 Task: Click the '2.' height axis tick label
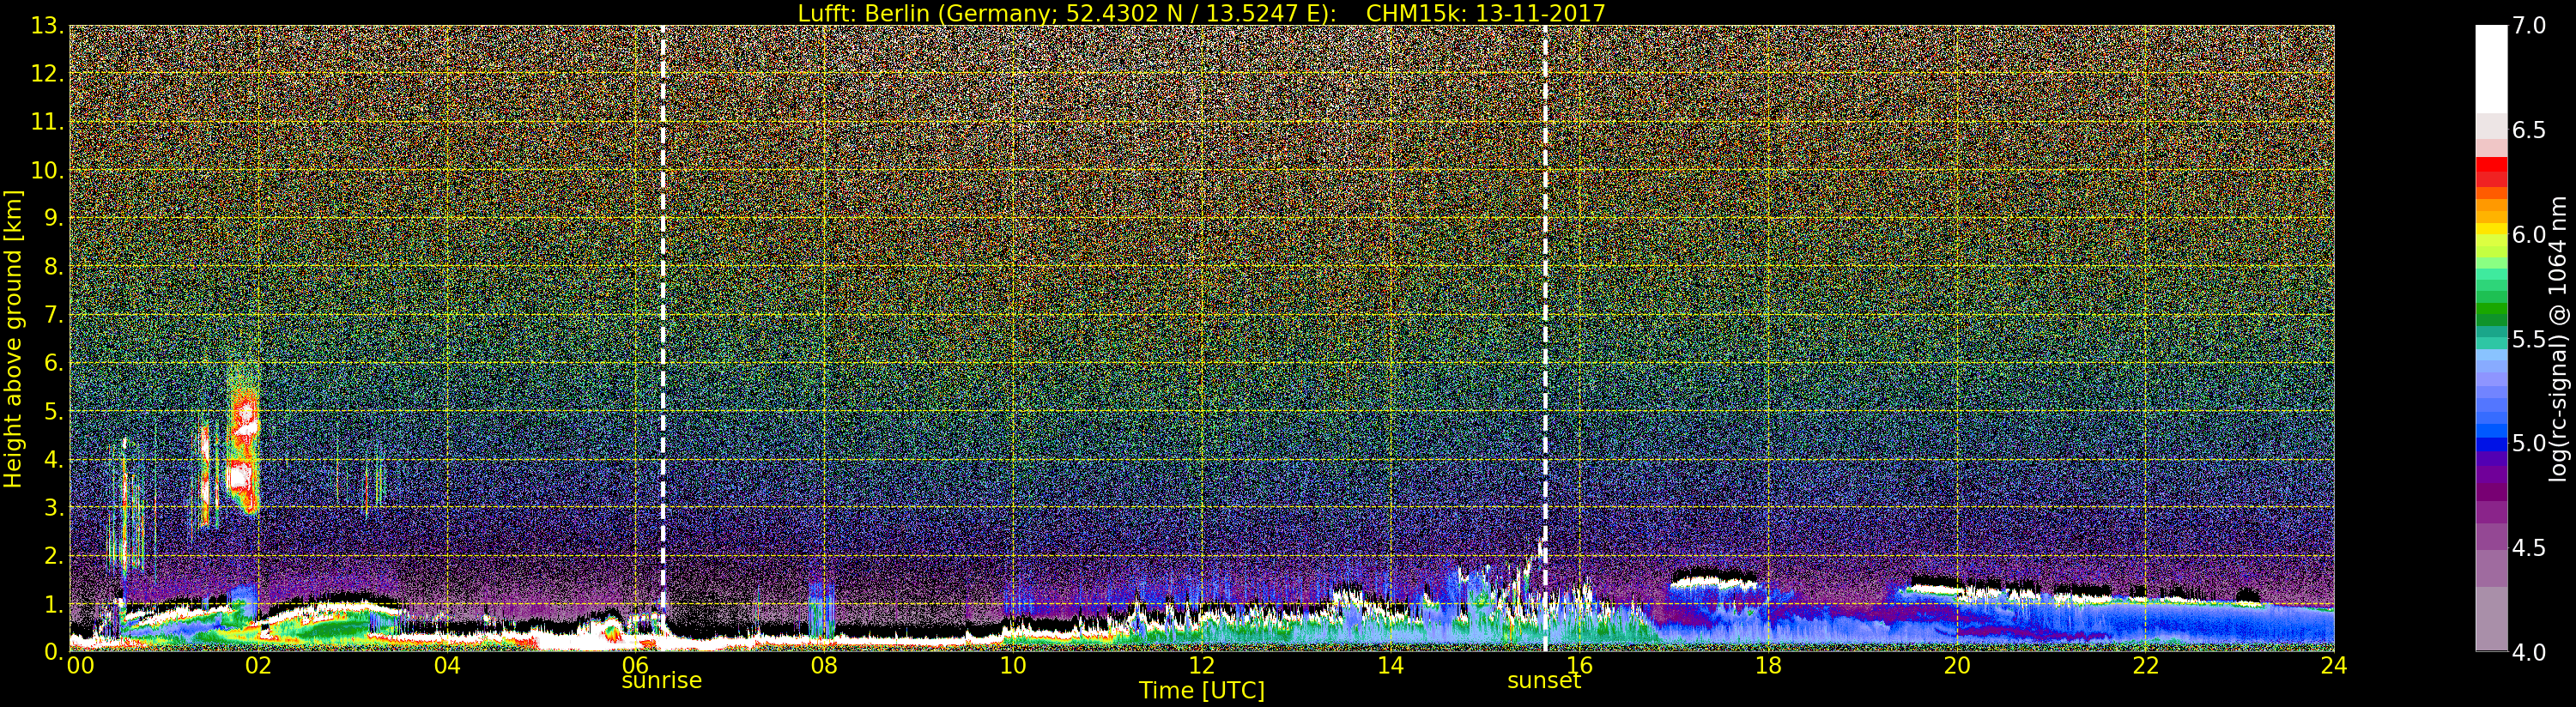[54, 556]
